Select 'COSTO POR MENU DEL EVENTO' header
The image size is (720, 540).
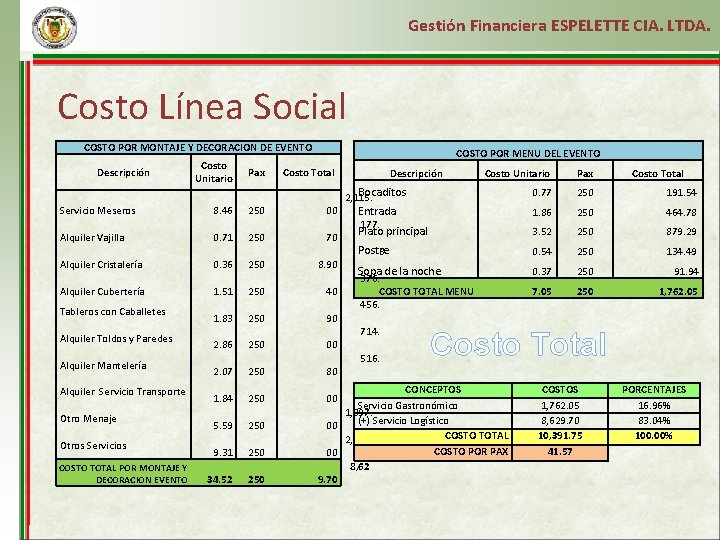pos(528,153)
